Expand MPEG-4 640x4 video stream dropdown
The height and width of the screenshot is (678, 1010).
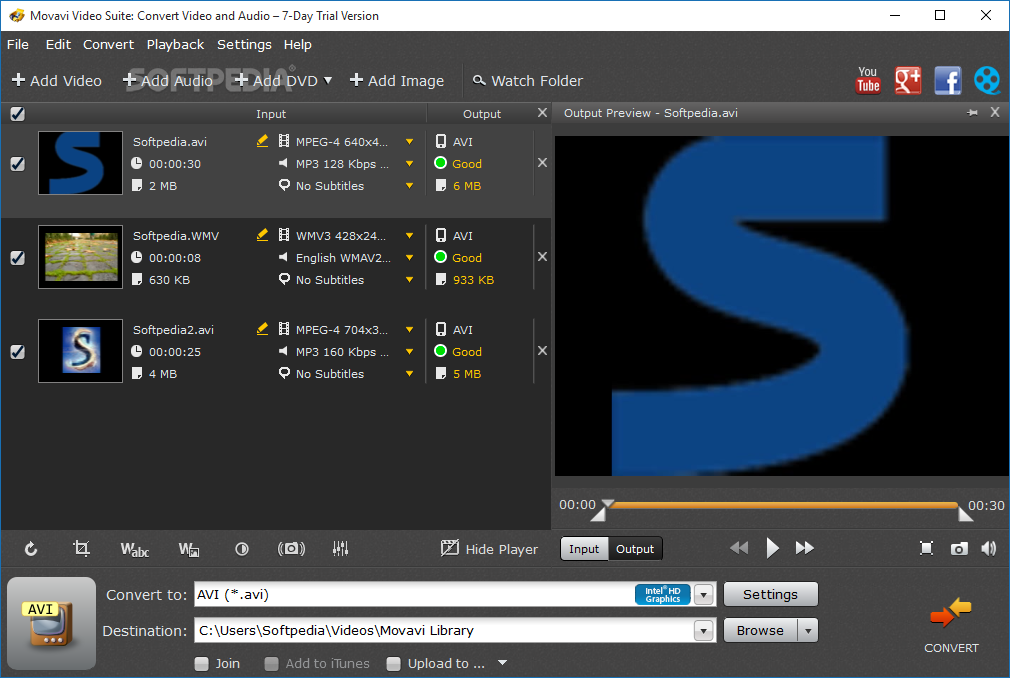pos(410,142)
